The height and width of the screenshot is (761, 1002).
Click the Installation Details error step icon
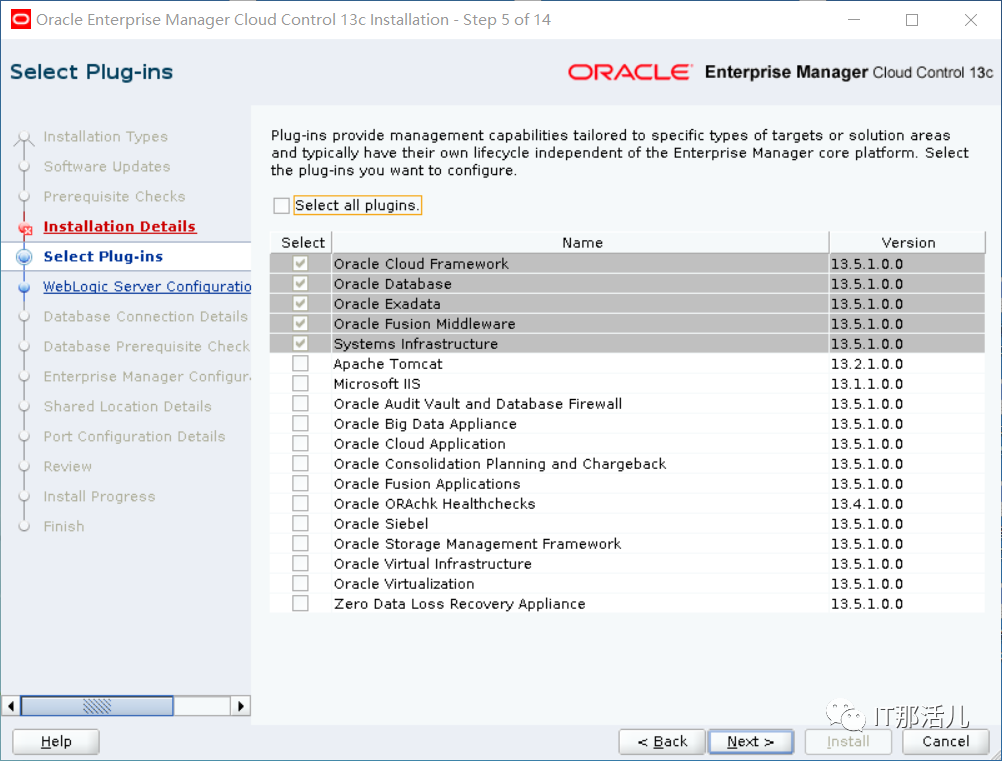click(x=25, y=228)
